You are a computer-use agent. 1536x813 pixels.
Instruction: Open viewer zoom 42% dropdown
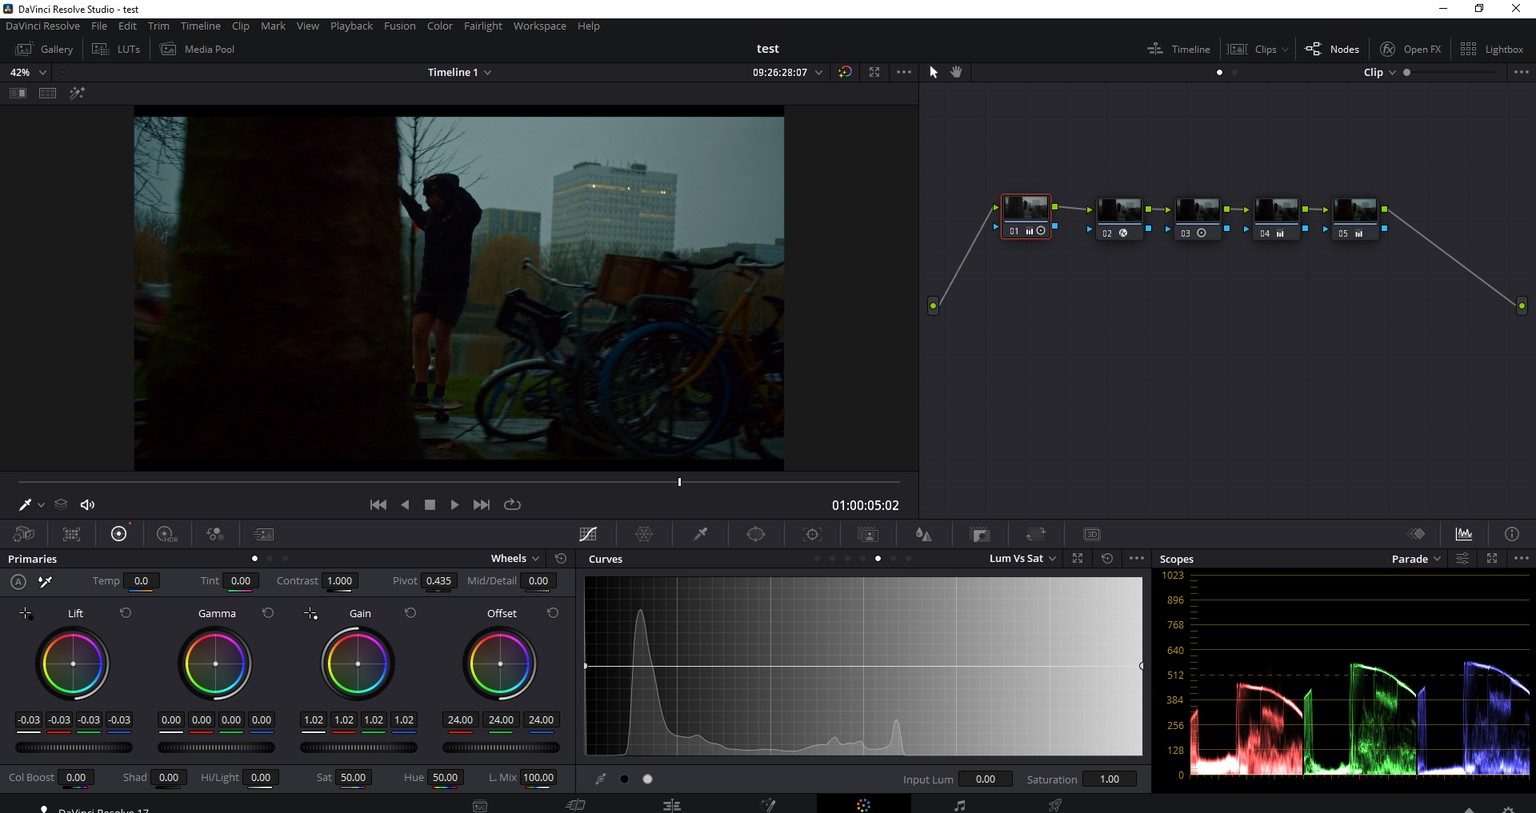tap(28, 72)
